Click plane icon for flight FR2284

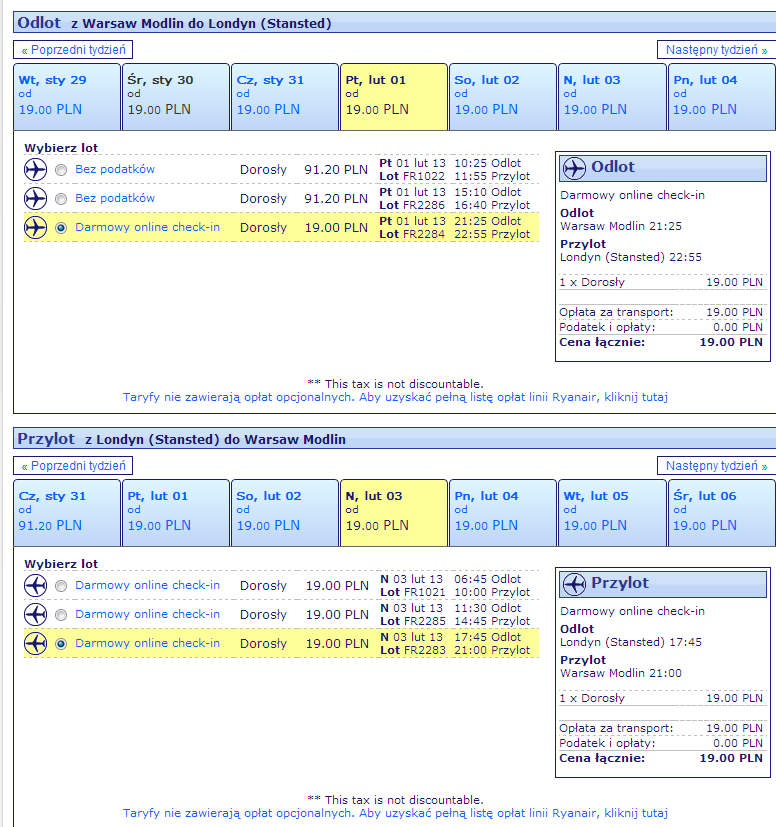(35, 228)
